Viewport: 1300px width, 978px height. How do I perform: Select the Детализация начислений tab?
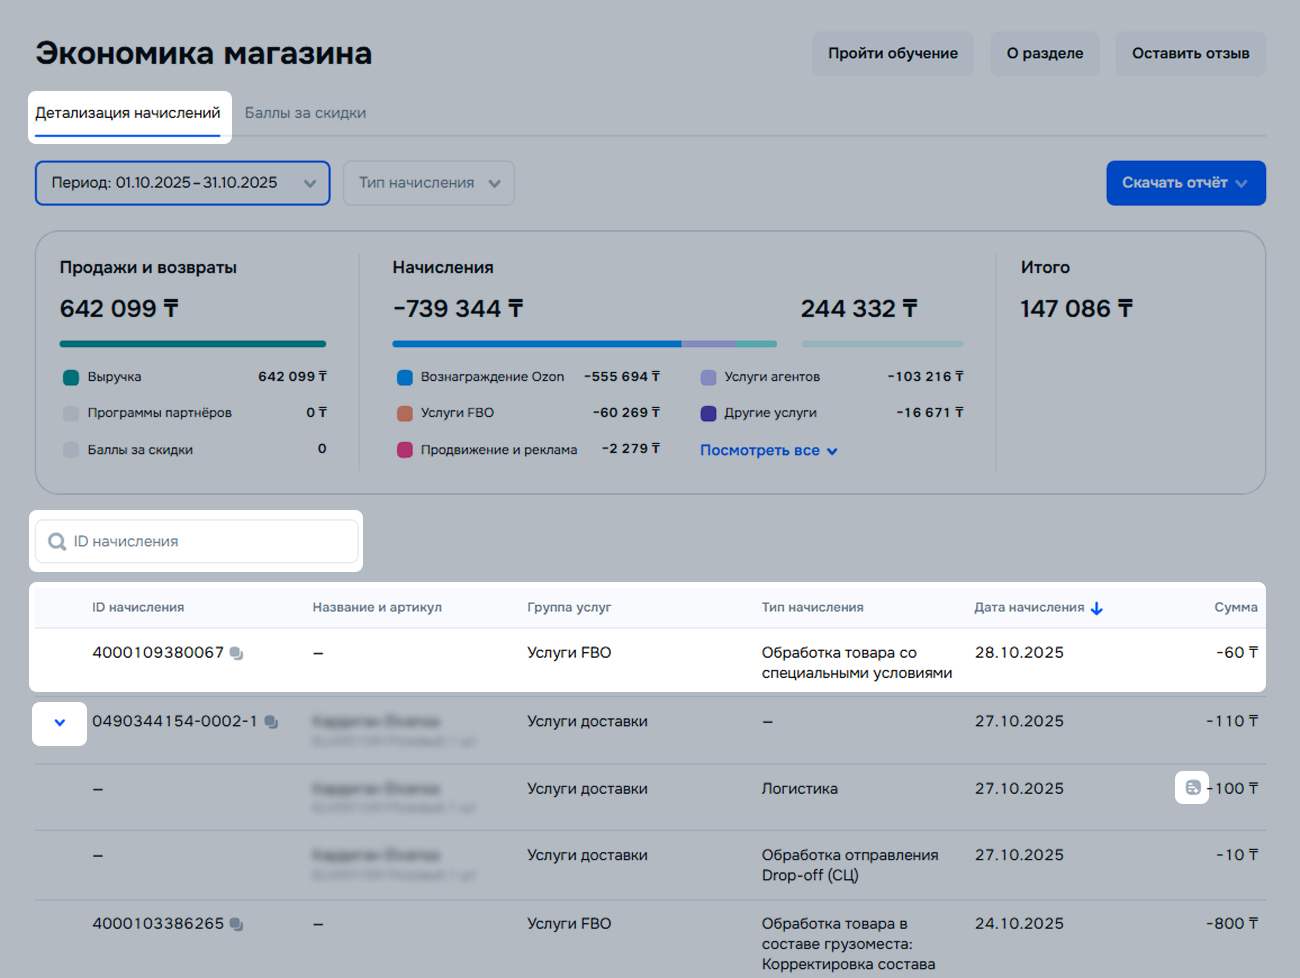tap(128, 113)
